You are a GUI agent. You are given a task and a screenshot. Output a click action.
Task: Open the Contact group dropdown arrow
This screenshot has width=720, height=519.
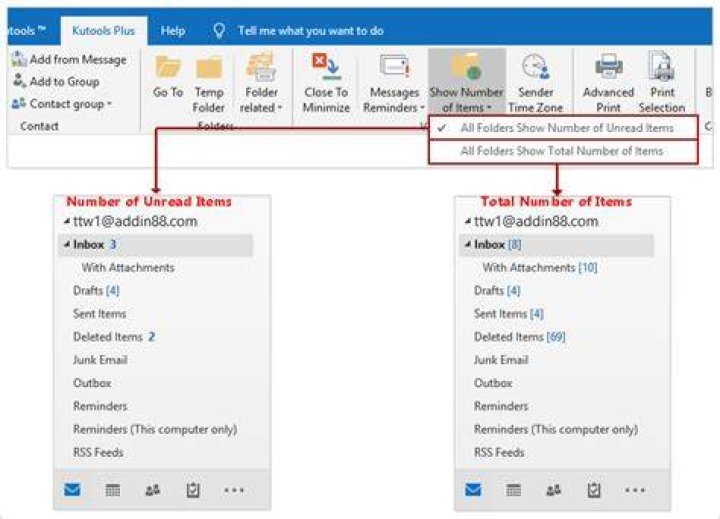(110, 104)
